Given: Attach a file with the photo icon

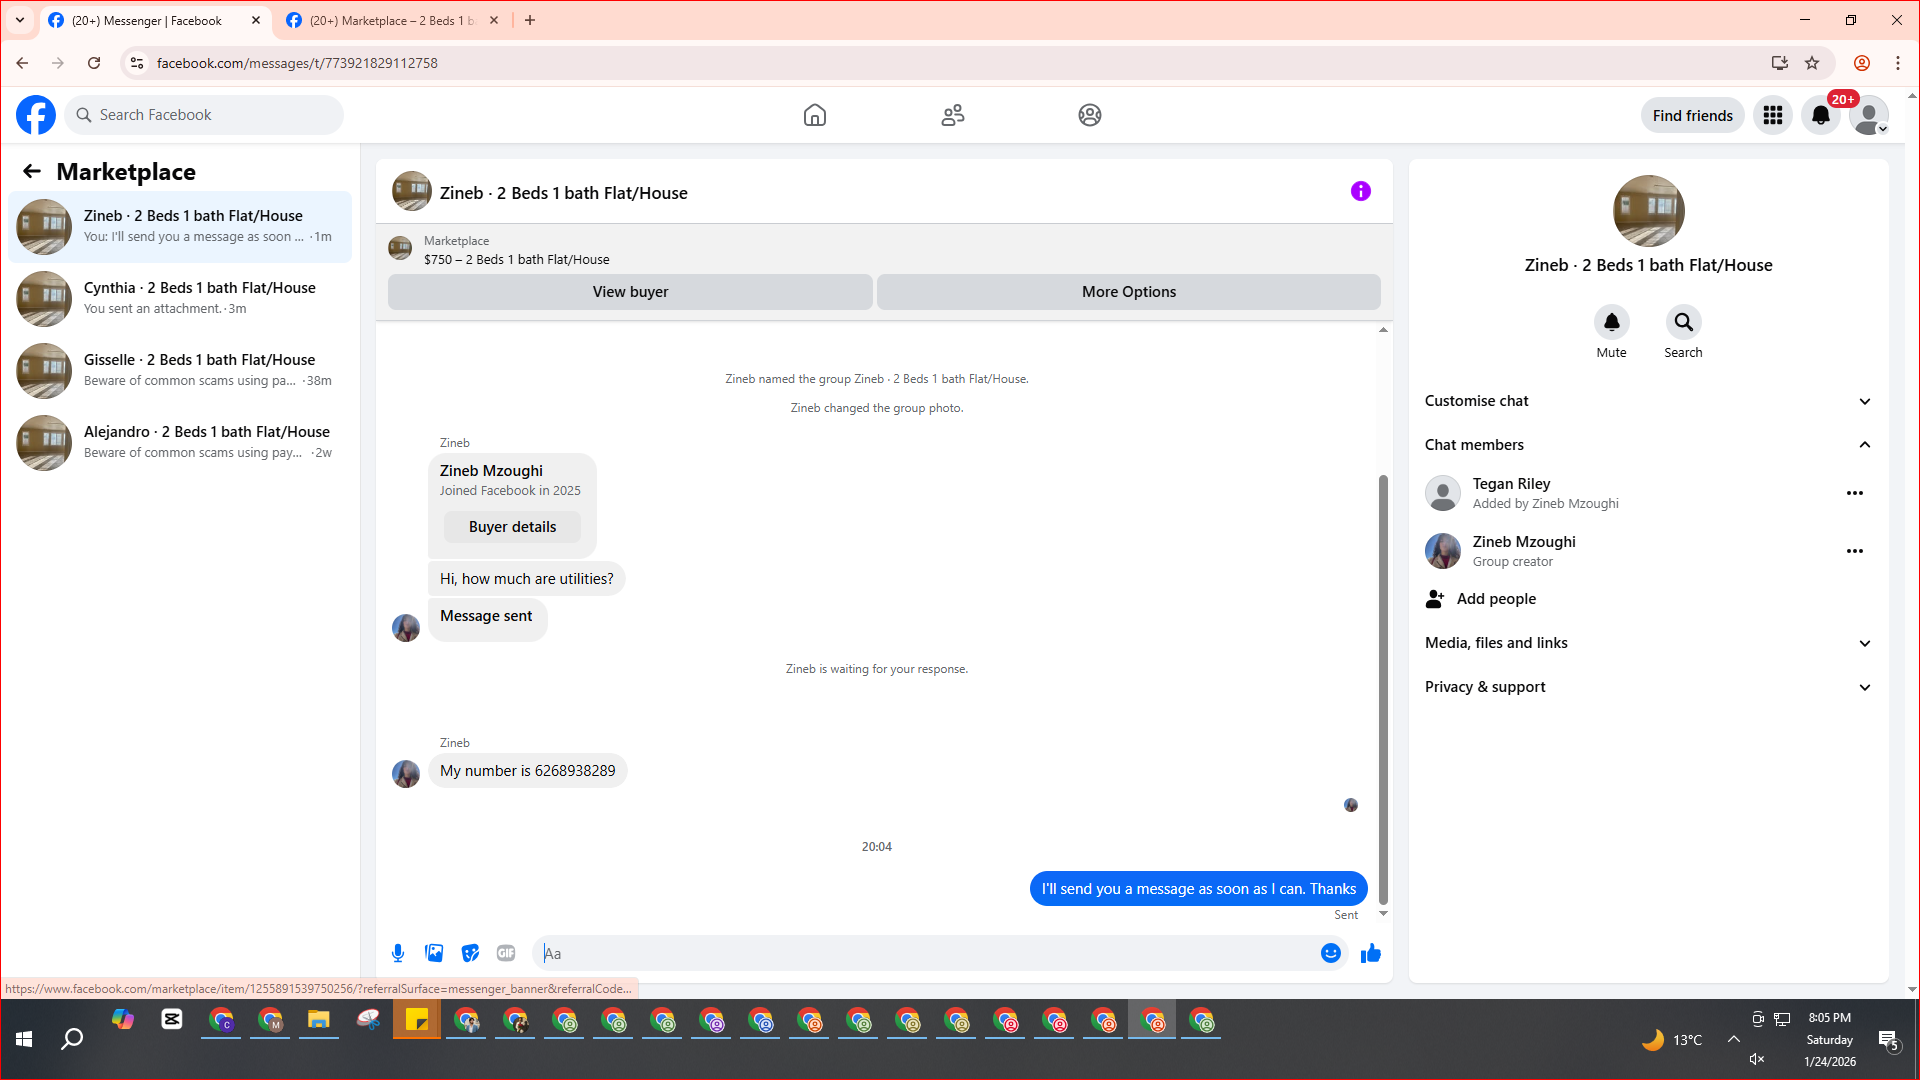Looking at the screenshot, I should pos(434,953).
